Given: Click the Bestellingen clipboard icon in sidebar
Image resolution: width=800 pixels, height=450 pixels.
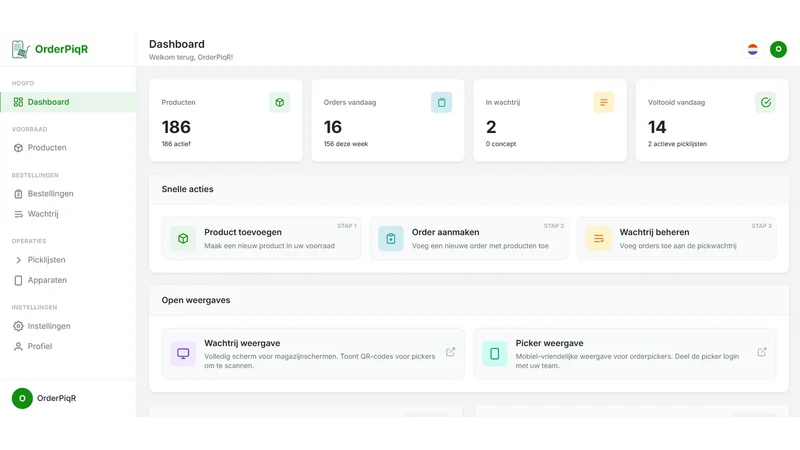Looking at the screenshot, I should pos(18,194).
